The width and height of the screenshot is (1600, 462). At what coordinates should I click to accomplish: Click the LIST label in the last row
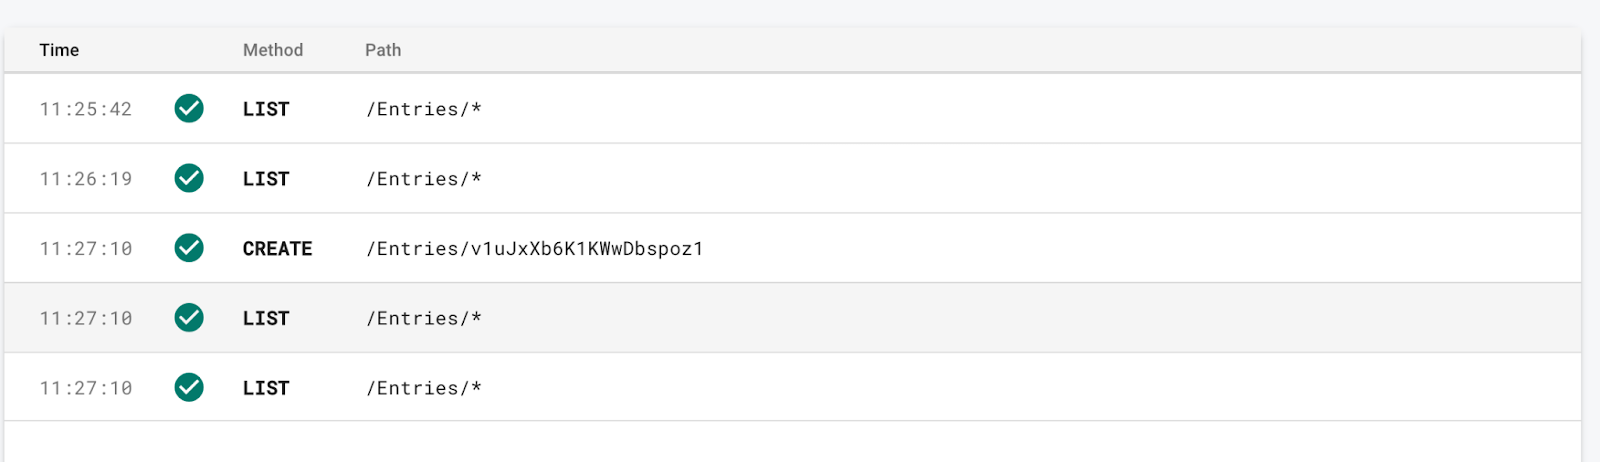click(266, 388)
